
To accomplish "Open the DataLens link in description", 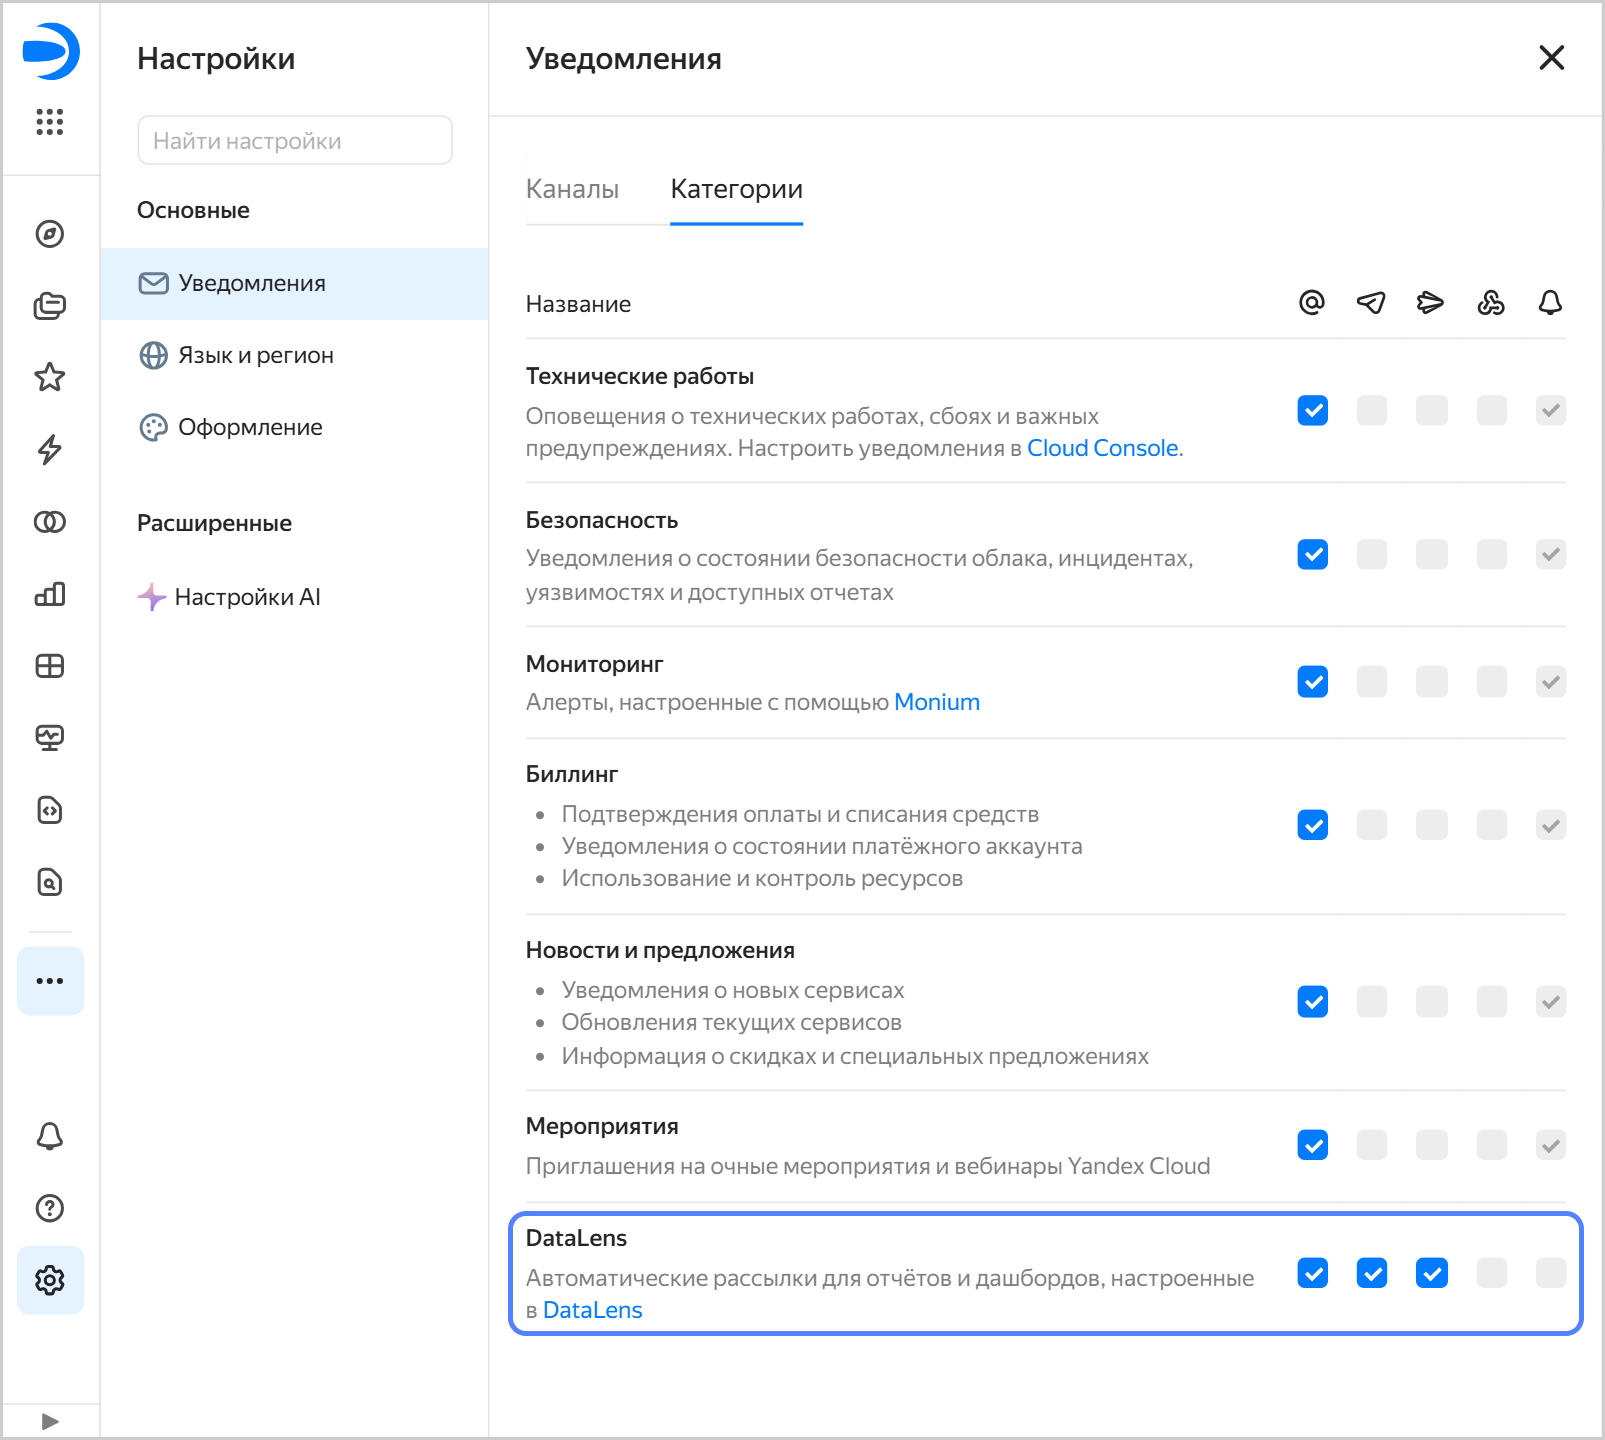I will [593, 1310].
